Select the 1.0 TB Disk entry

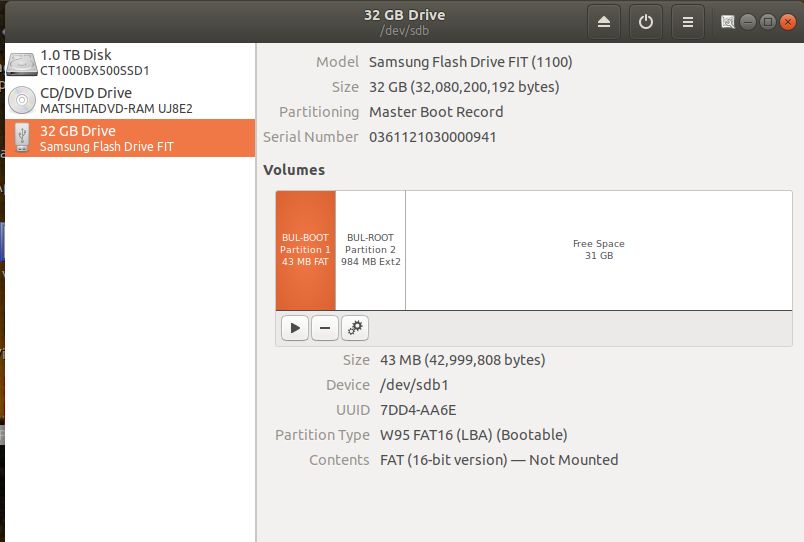(130, 62)
